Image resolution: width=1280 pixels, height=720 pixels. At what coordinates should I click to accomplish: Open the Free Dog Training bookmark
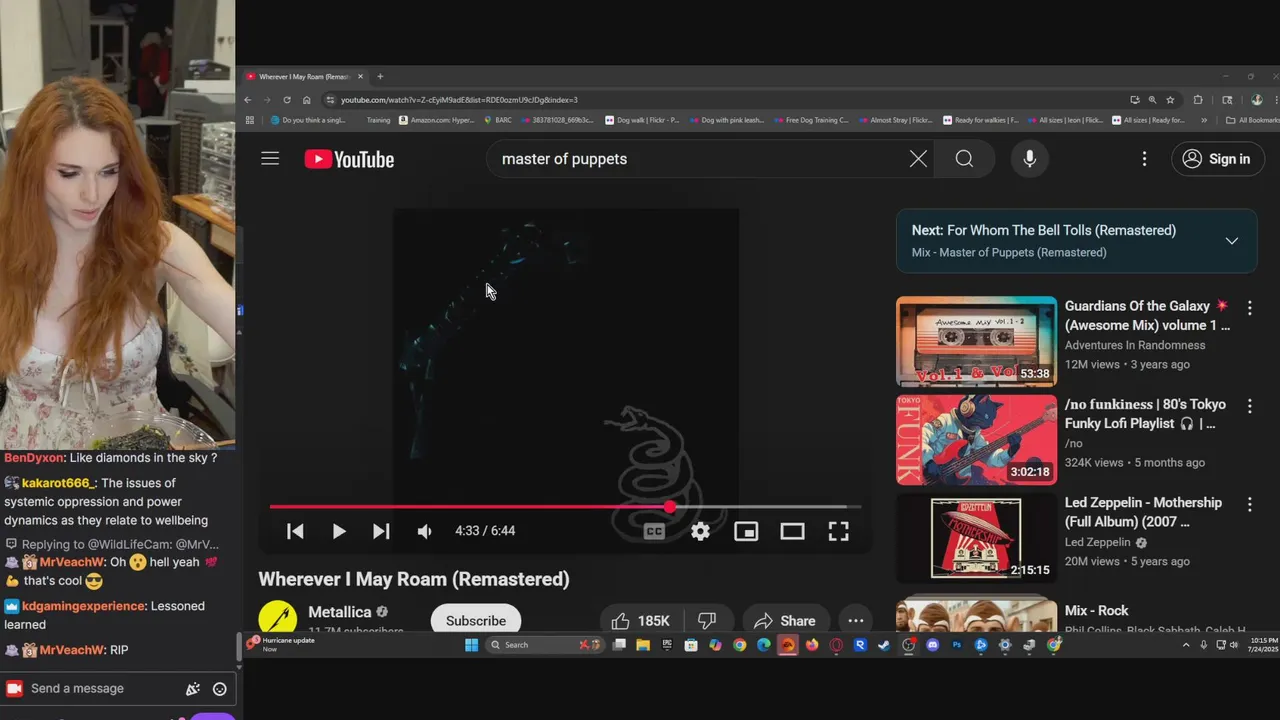(x=810, y=120)
